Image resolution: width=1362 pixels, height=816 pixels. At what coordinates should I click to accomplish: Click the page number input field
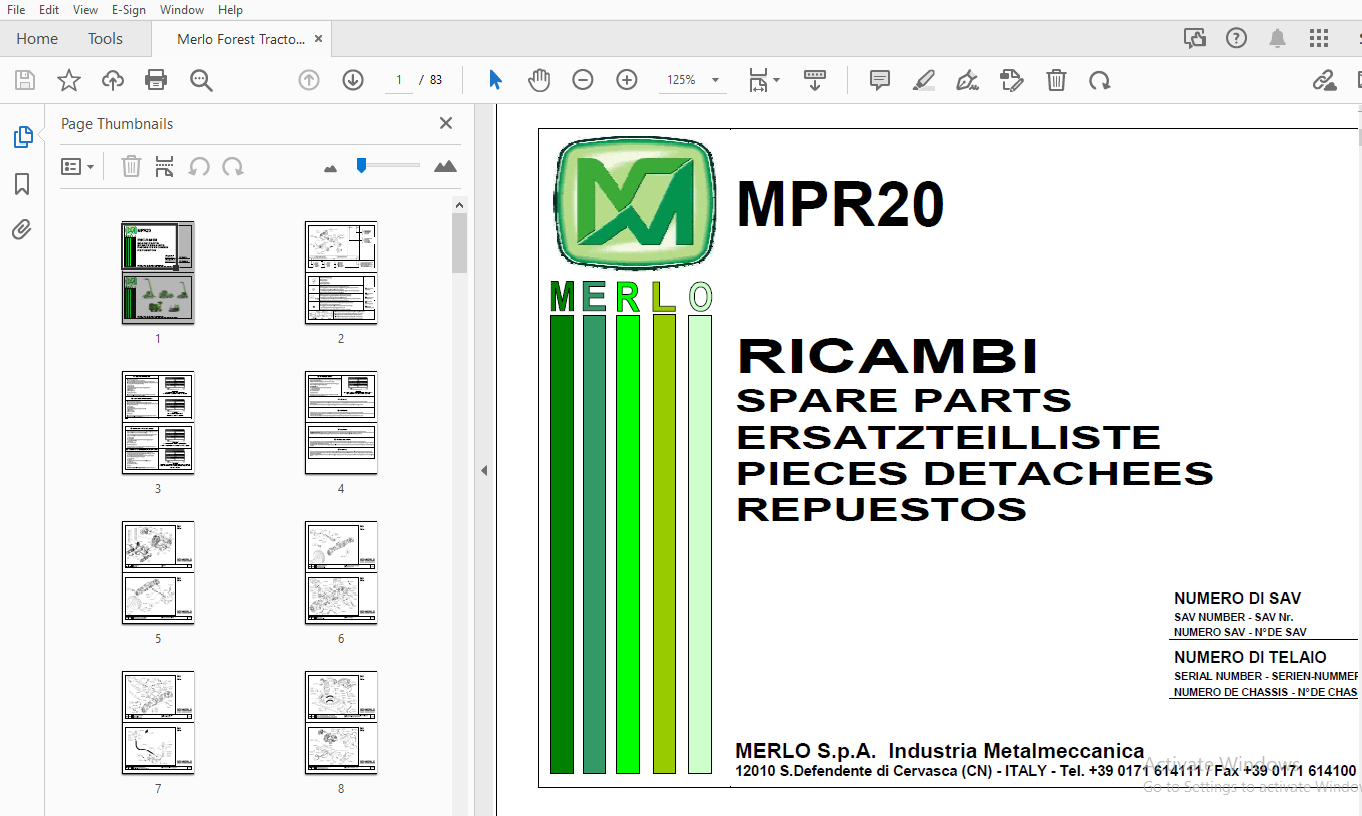399,80
